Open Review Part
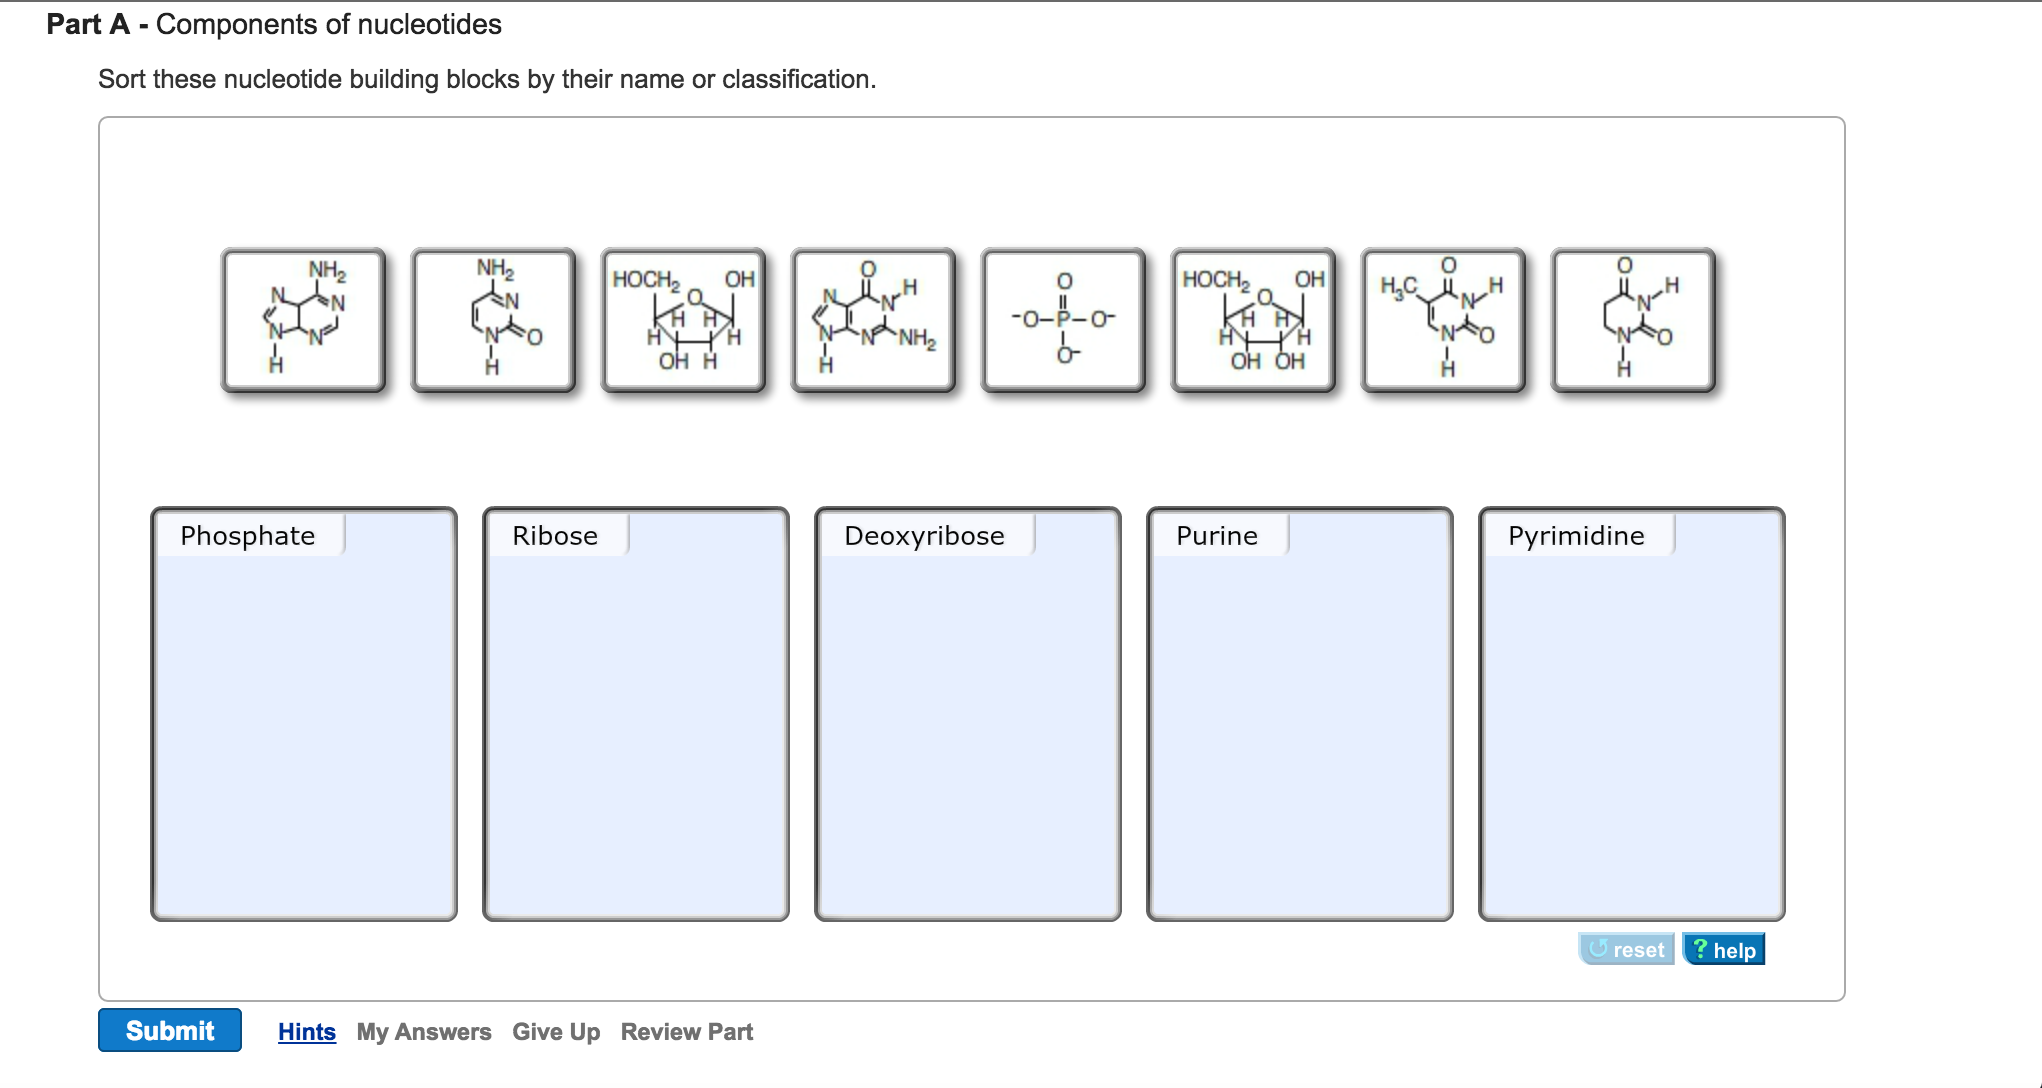 (686, 1031)
